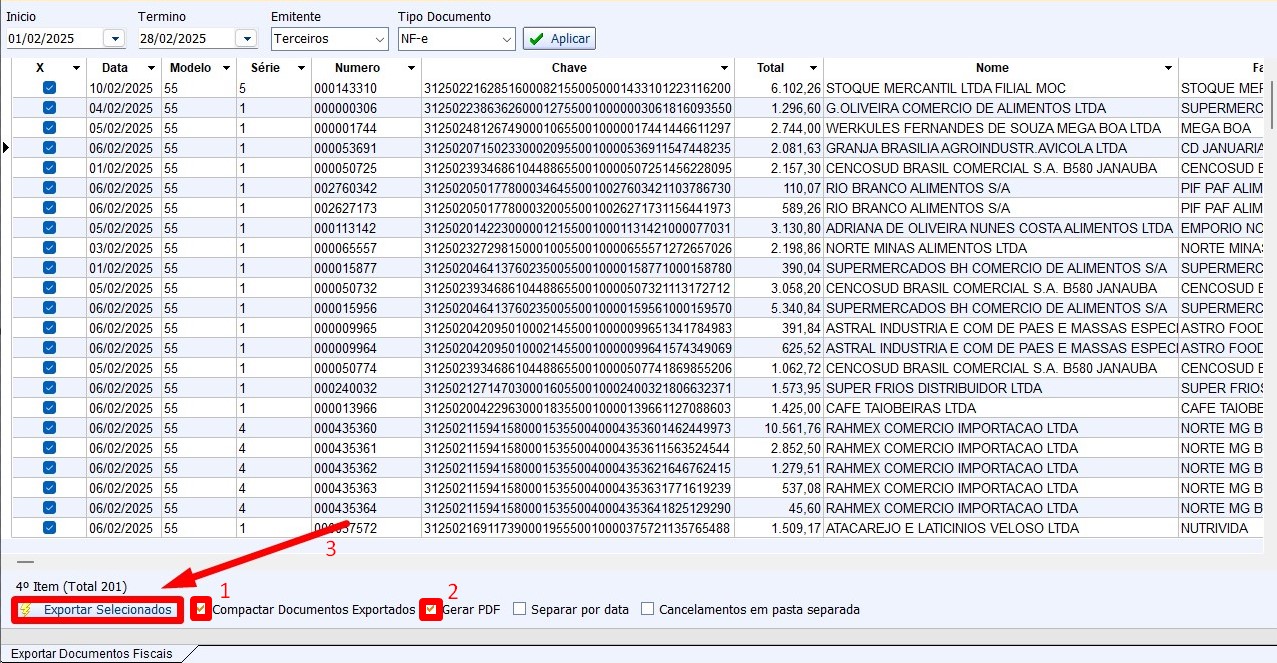Expand the Emitente dropdown

point(379,39)
